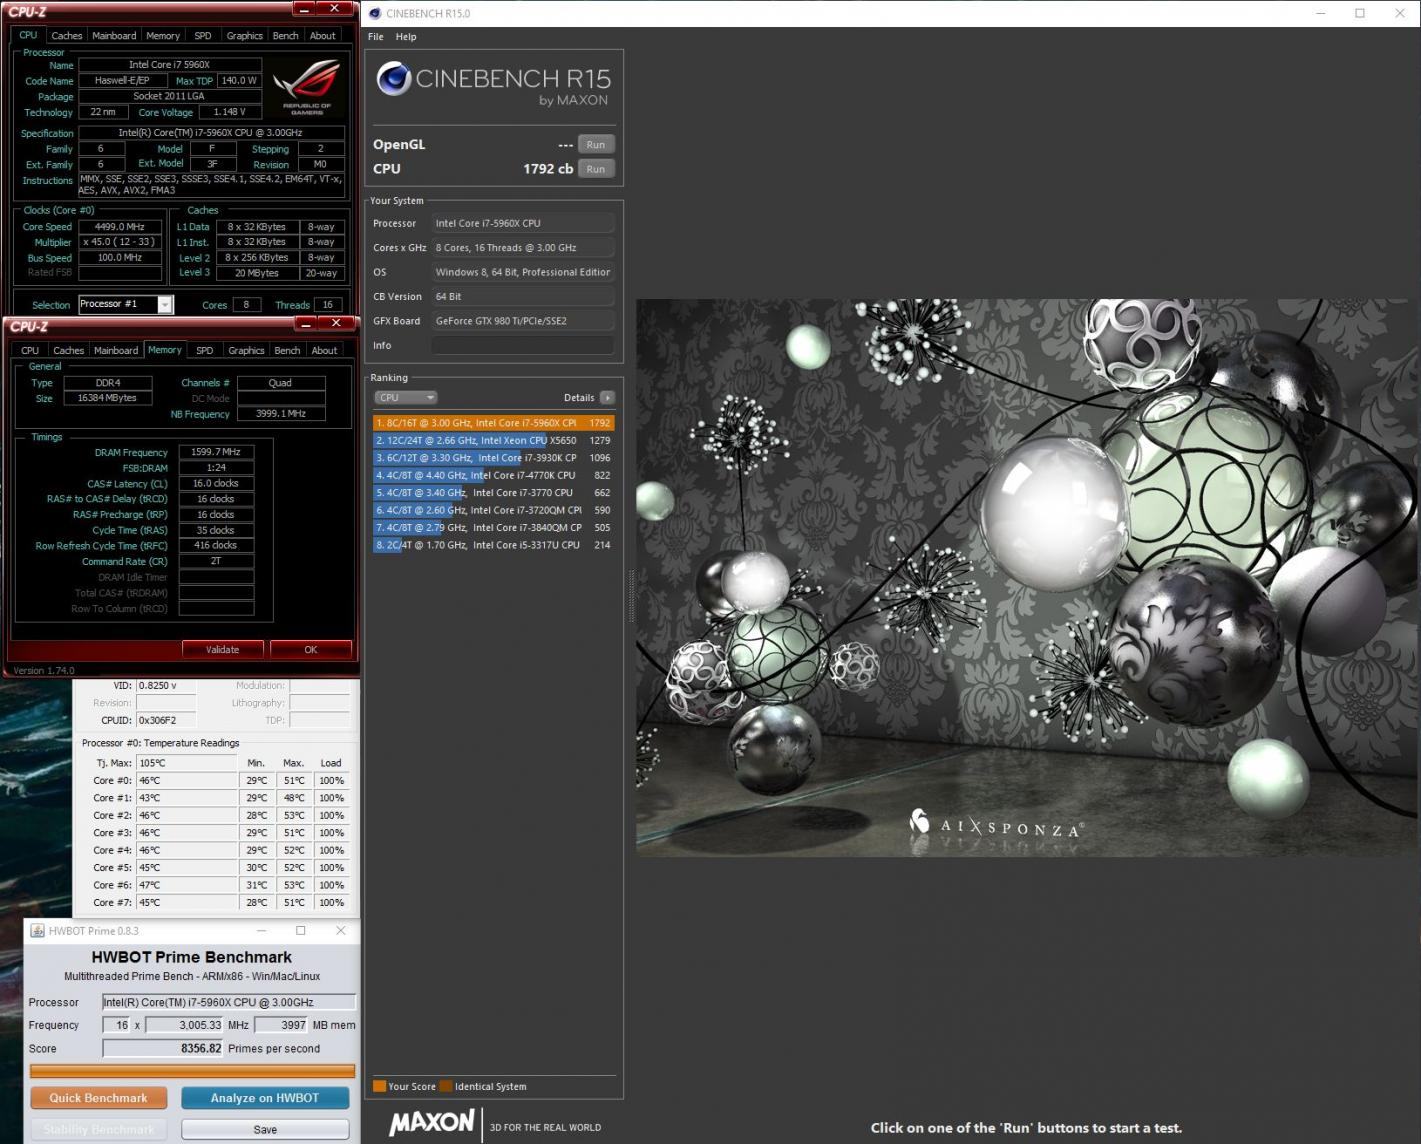The image size is (1421, 1144).
Task: Click the HWBOT Prime title bar icon
Action: click(38, 930)
